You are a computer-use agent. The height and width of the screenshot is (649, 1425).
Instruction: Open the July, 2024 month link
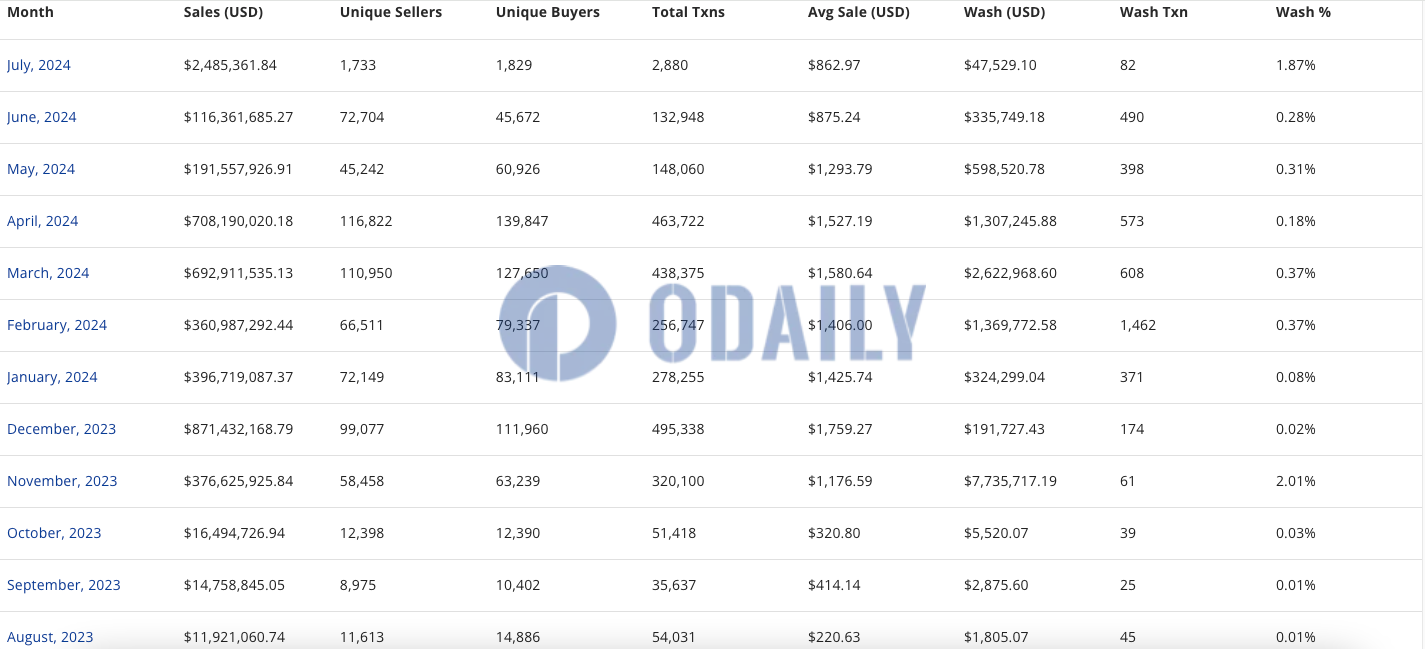[x=39, y=65]
